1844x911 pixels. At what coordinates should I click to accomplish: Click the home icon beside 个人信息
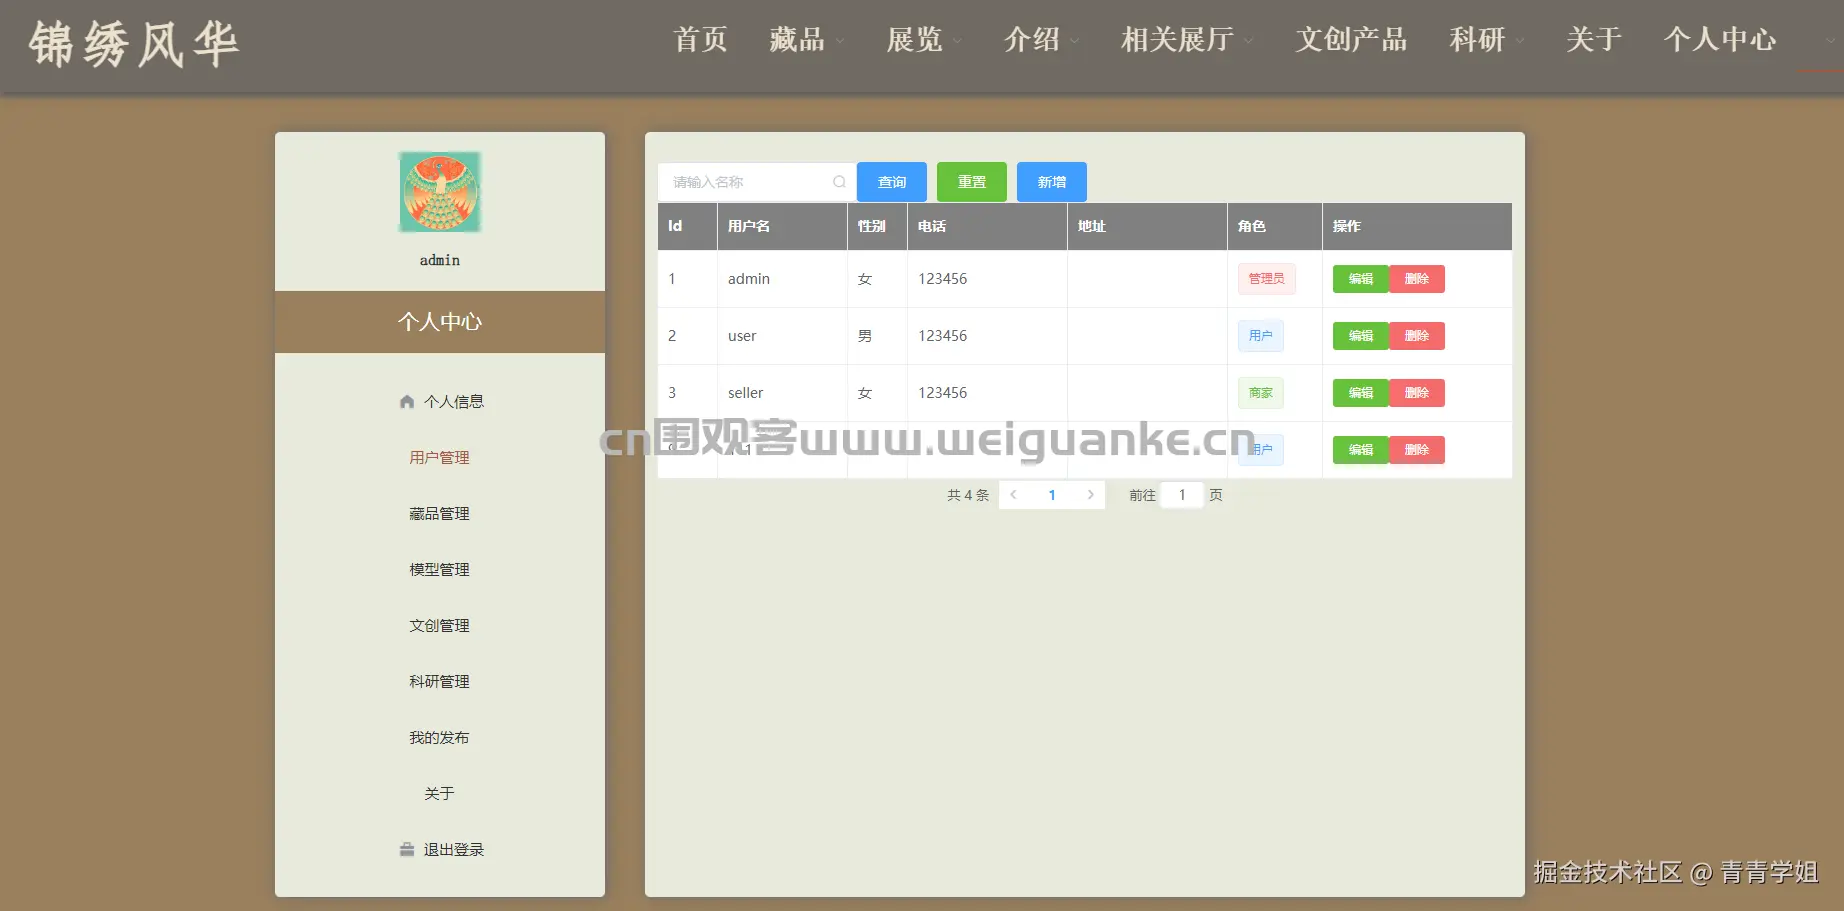pyautogui.click(x=406, y=401)
